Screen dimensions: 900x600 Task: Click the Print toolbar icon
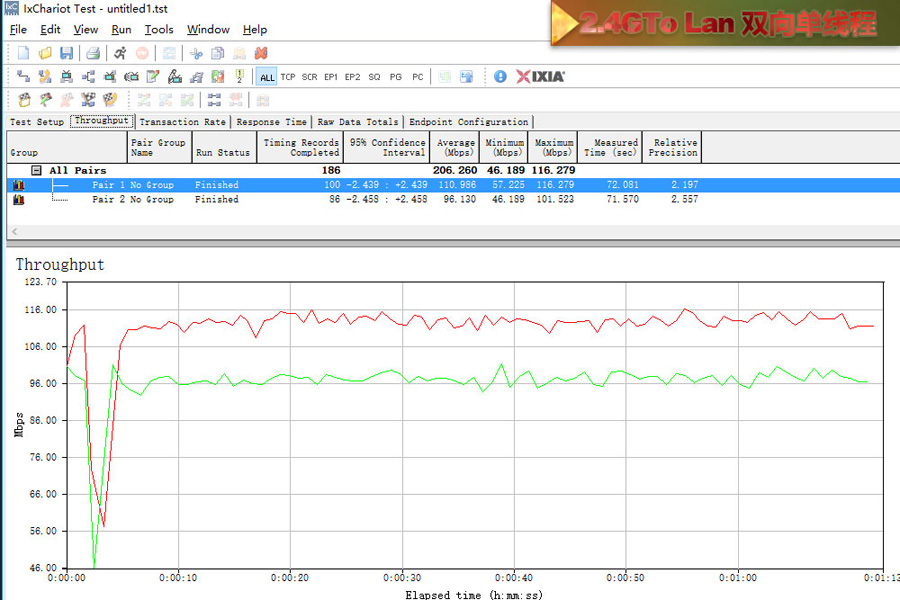coord(92,53)
